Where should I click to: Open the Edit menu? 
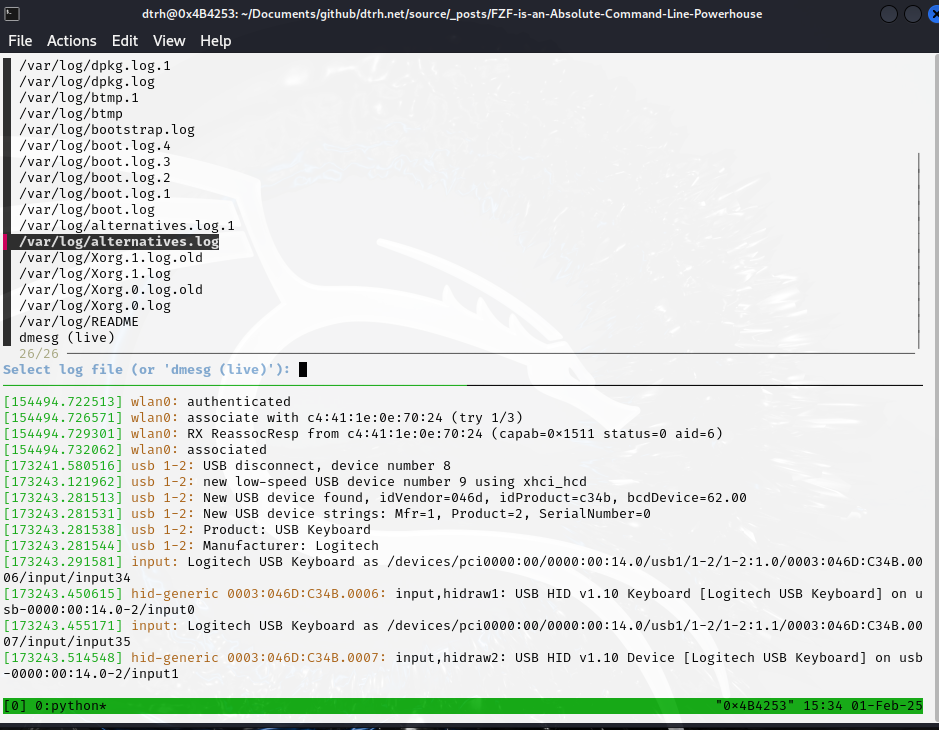(x=125, y=41)
